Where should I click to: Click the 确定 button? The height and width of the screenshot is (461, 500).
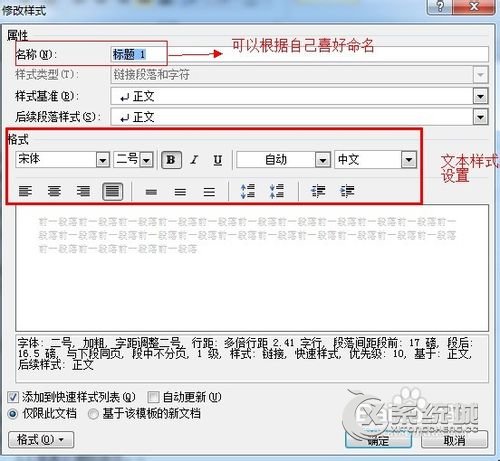pyautogui.click(x=378, y=440)
